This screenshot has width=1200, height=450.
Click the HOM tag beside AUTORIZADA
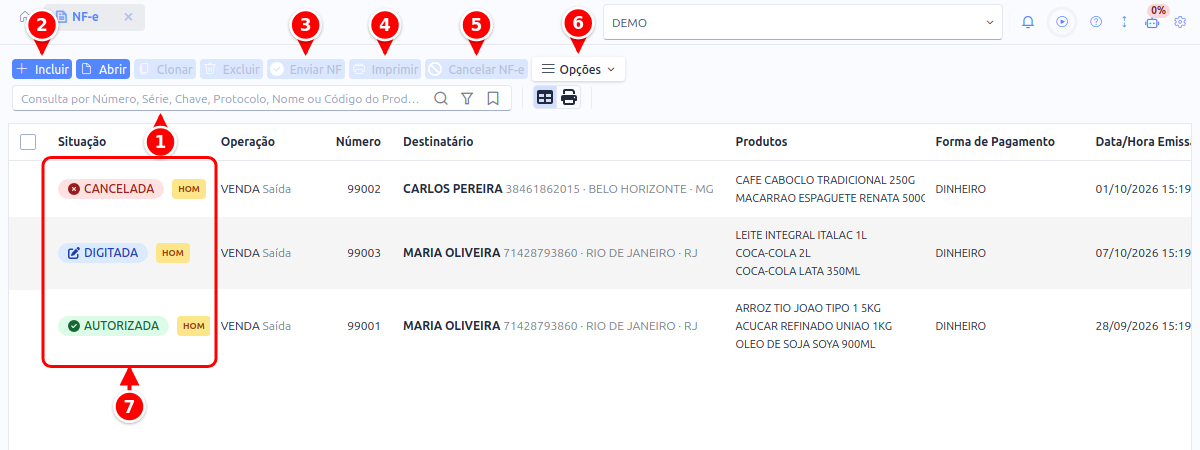(x=194, y=326)
